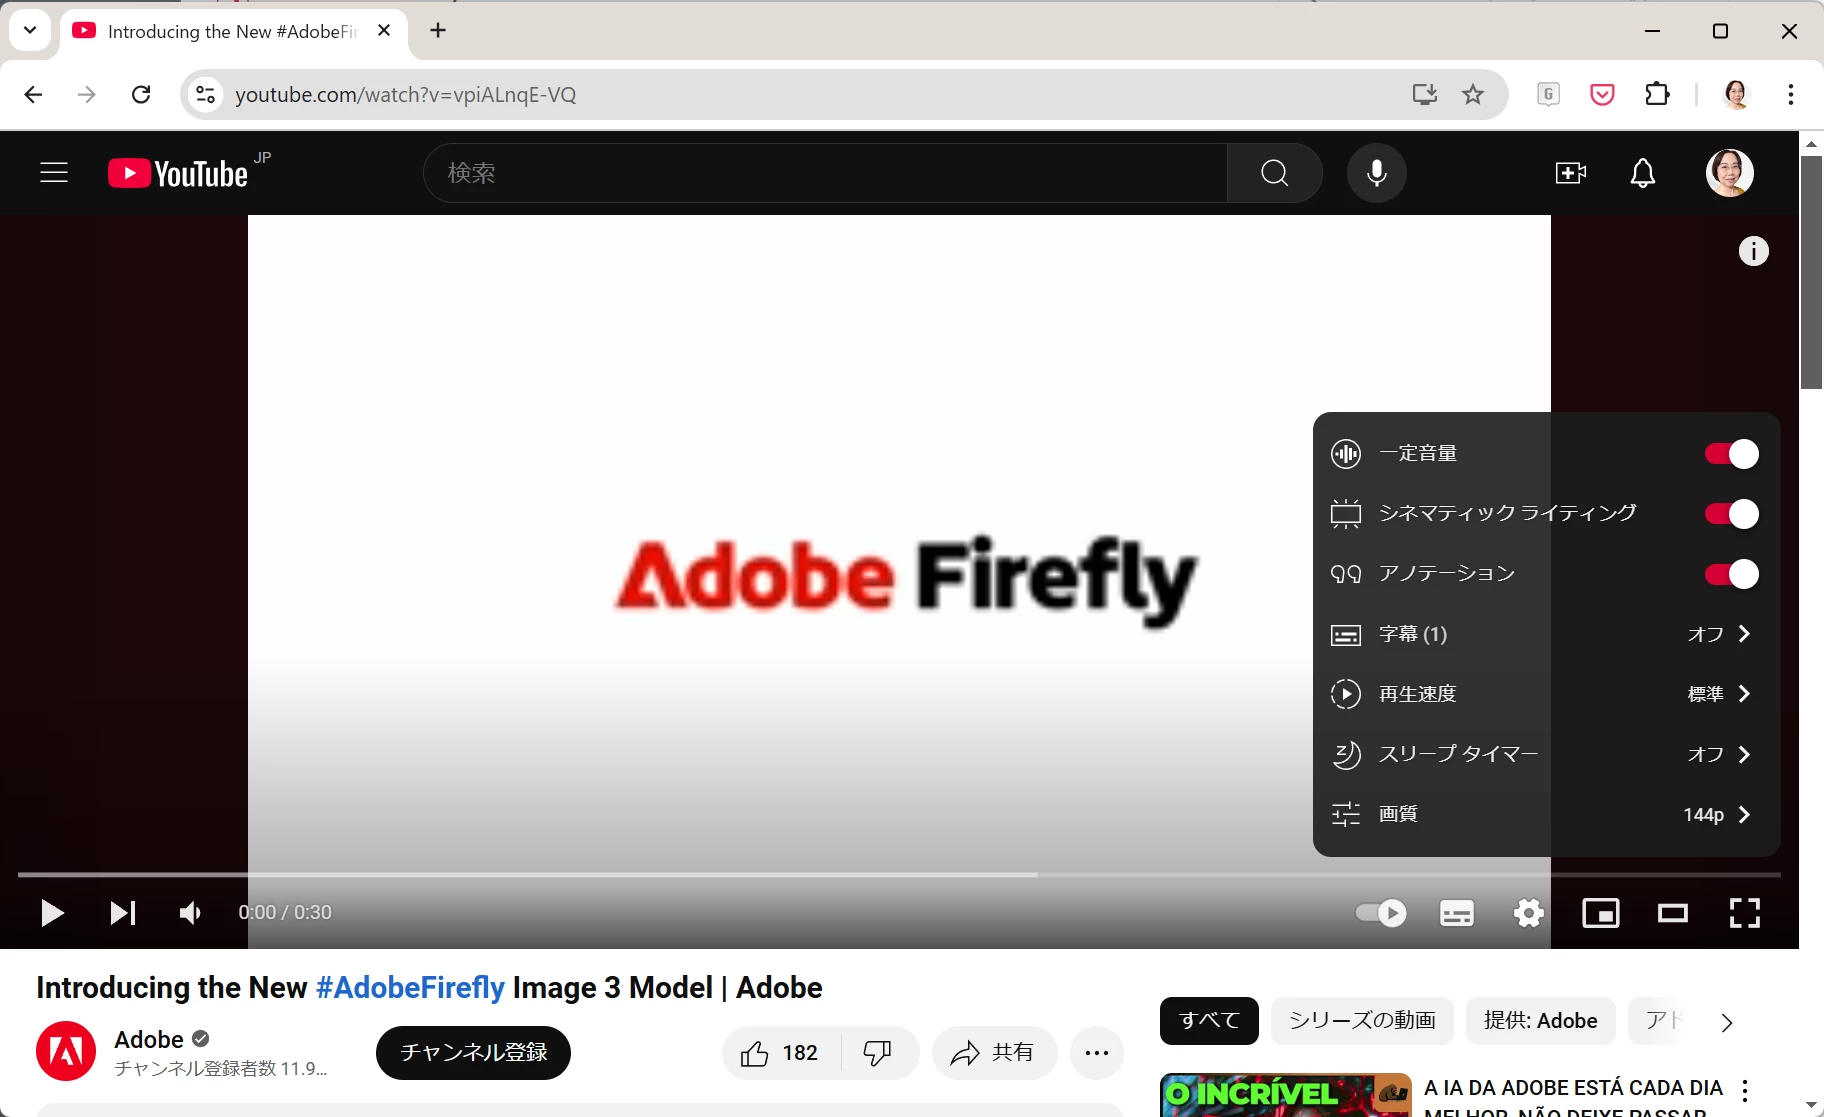Select すべて filter chip
Image resolution: width=1824 pixels, height=1117 pixels.
(1209, 1021)
